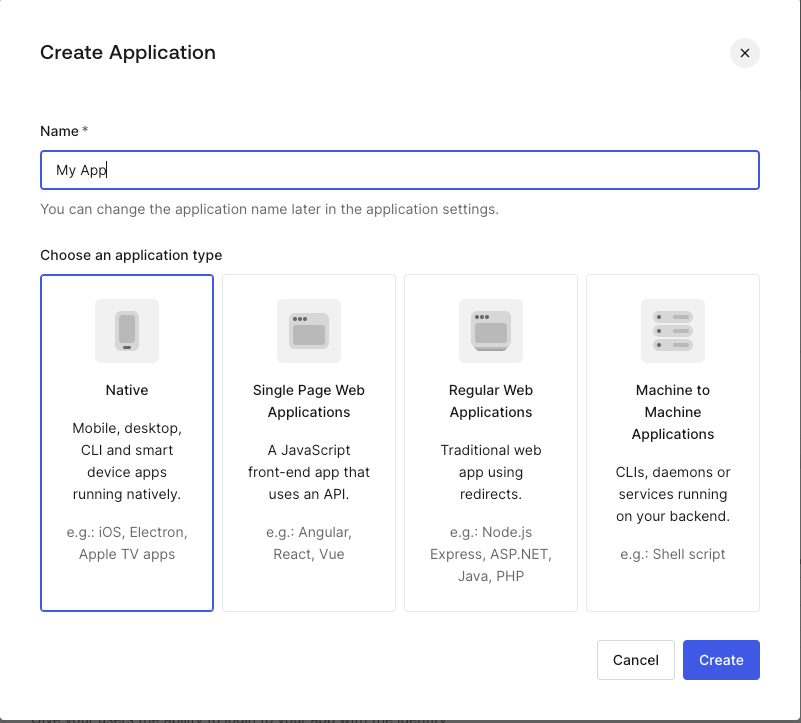
Task: Click 'e.g.: Node.js Express, ASP.NET' text
Action: click(490, 554)
